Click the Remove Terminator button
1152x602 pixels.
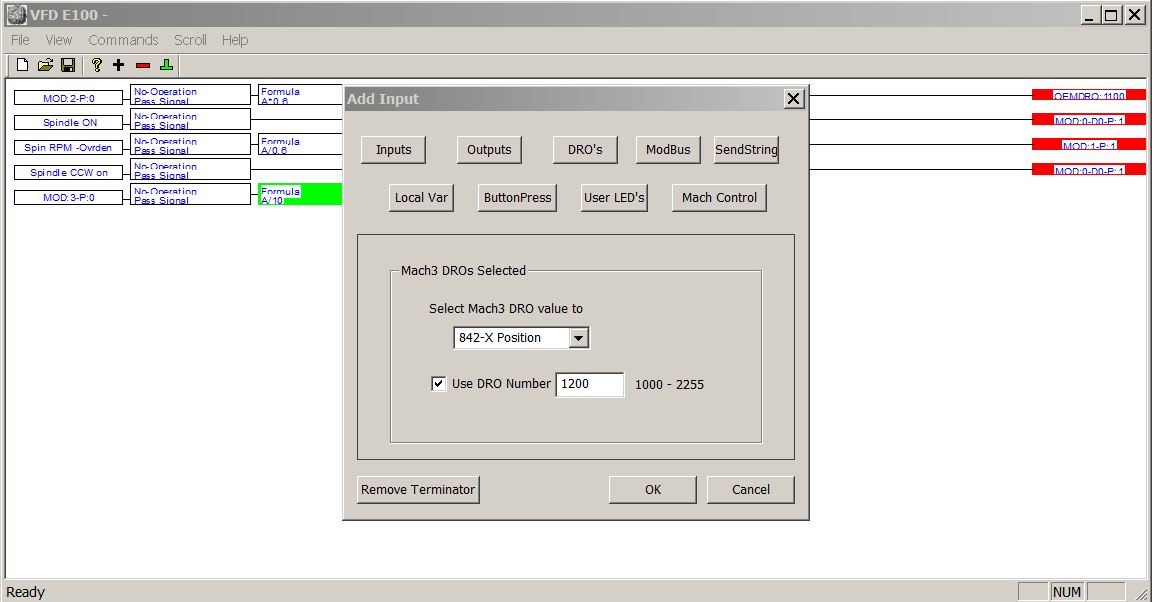(x=418, y=490)
